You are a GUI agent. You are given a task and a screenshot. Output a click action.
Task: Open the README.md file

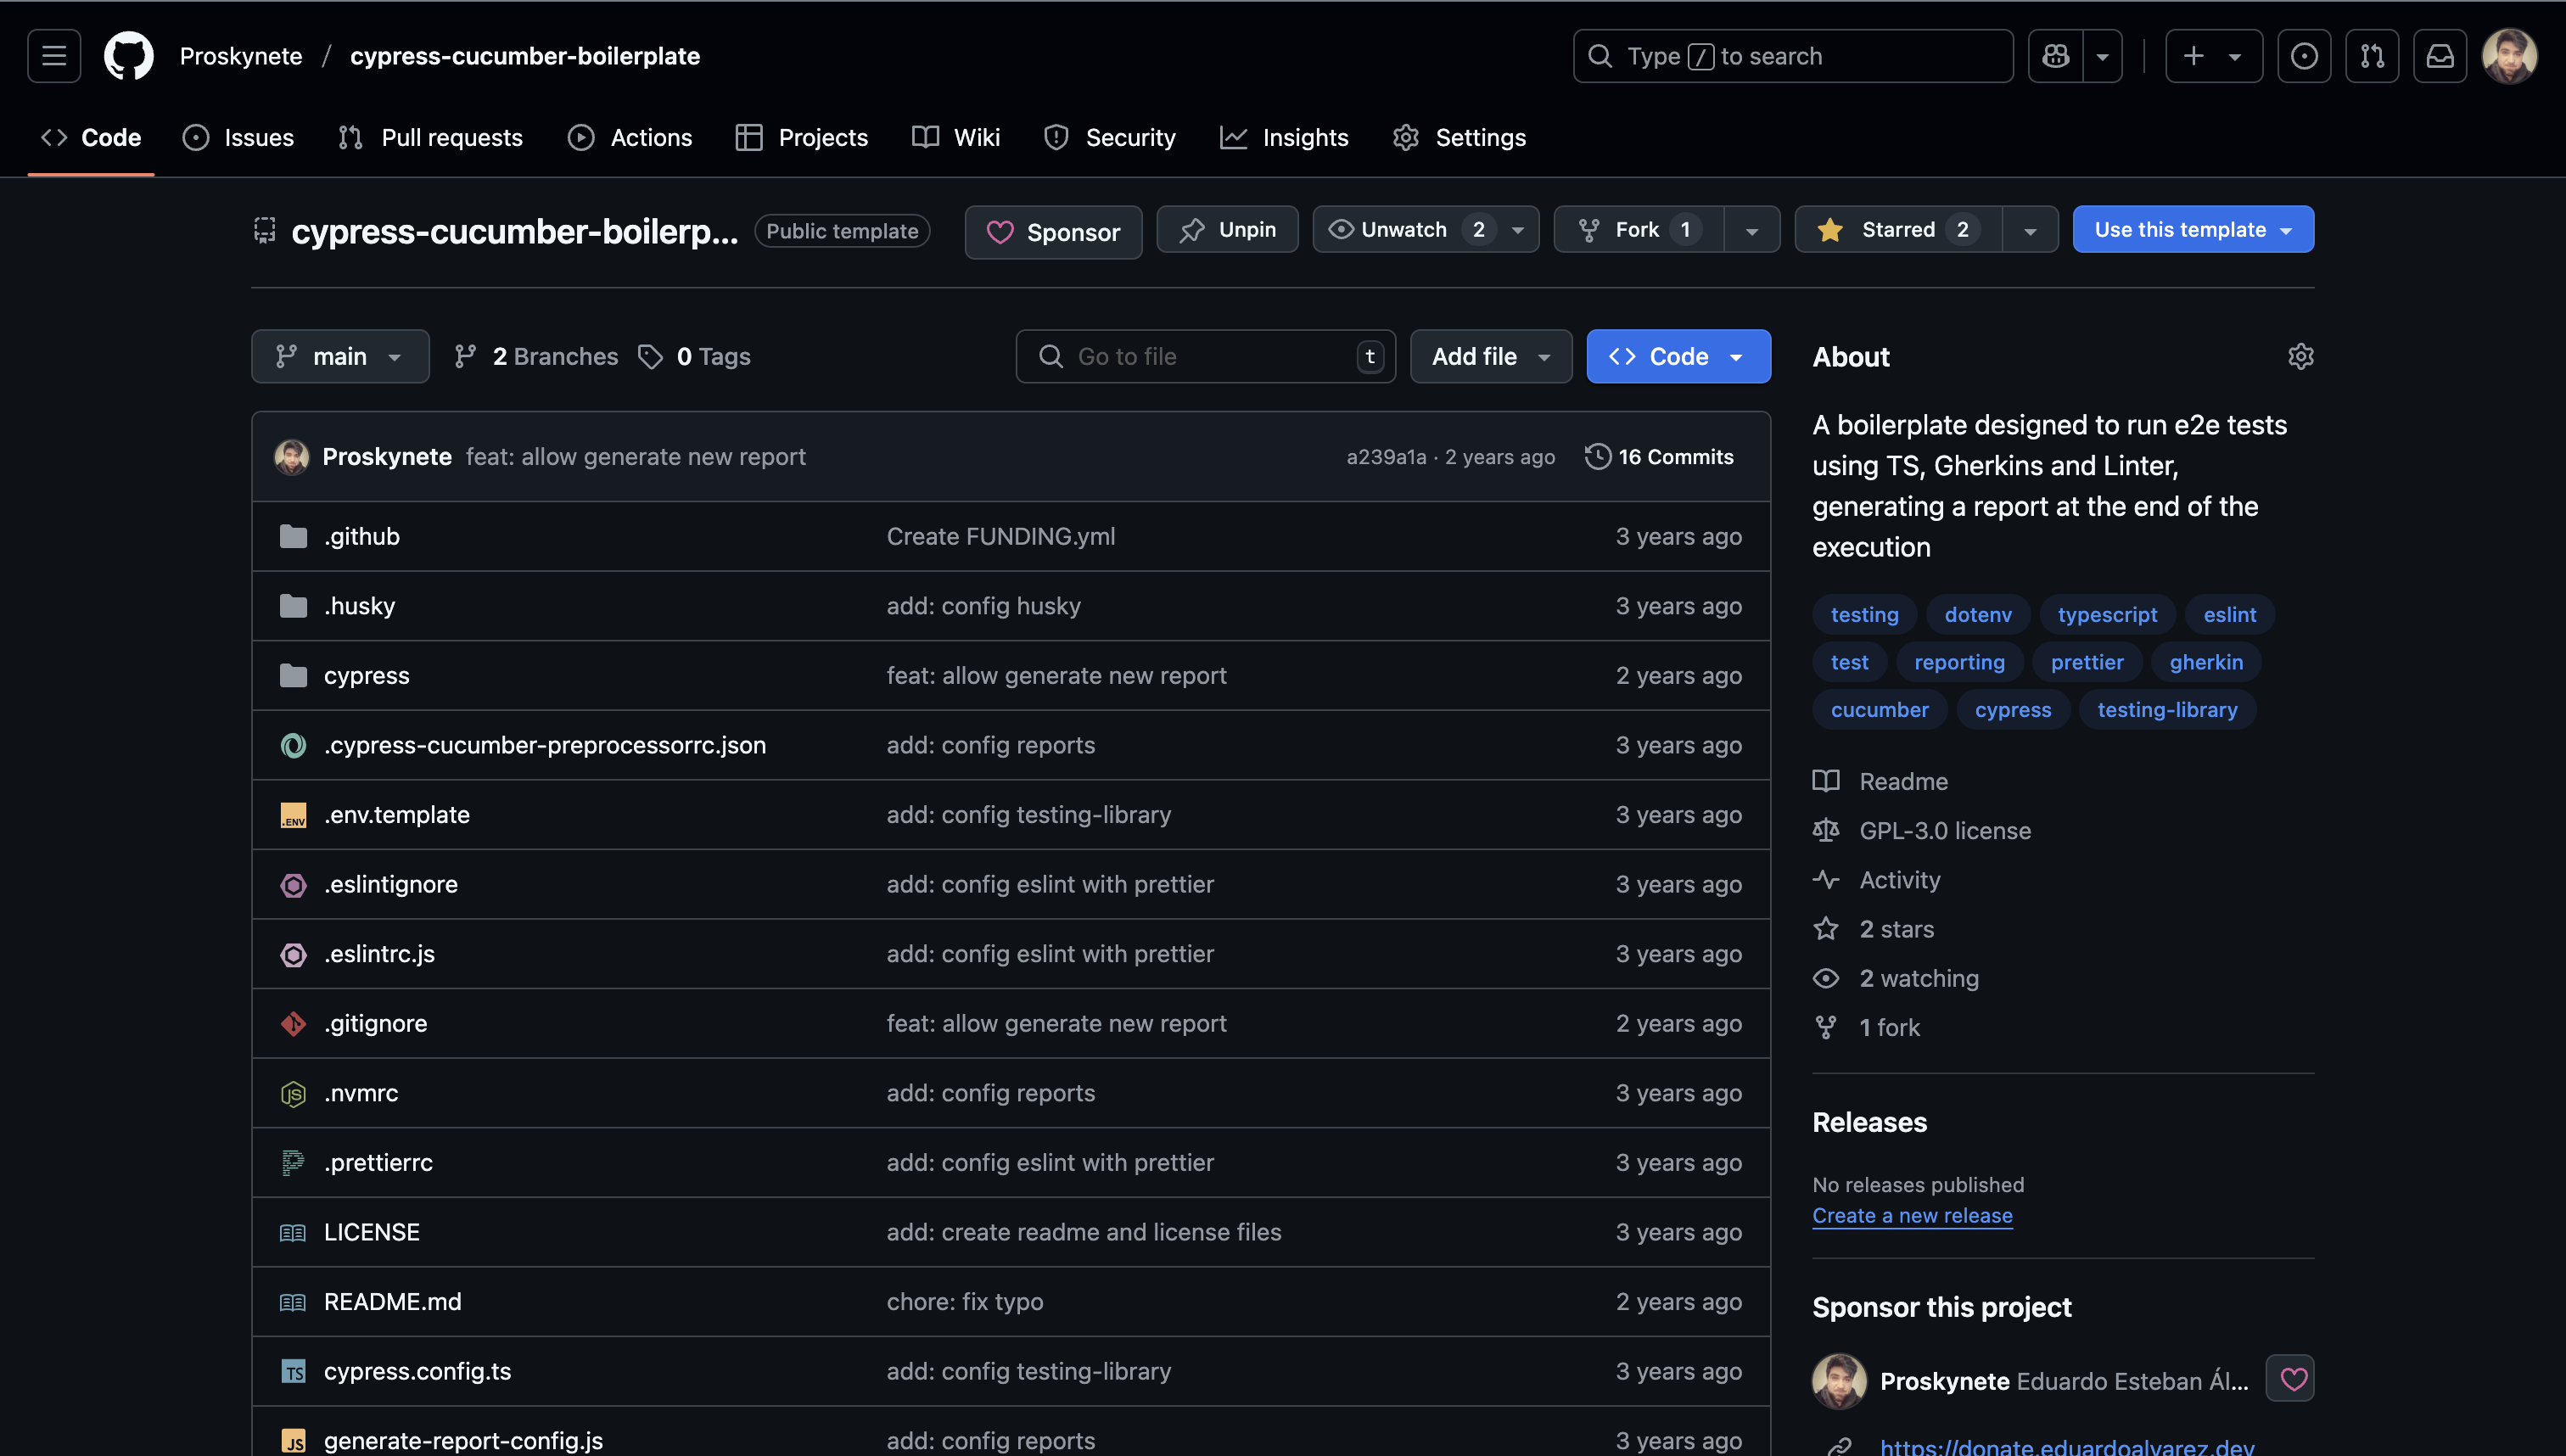(392, 1301)
